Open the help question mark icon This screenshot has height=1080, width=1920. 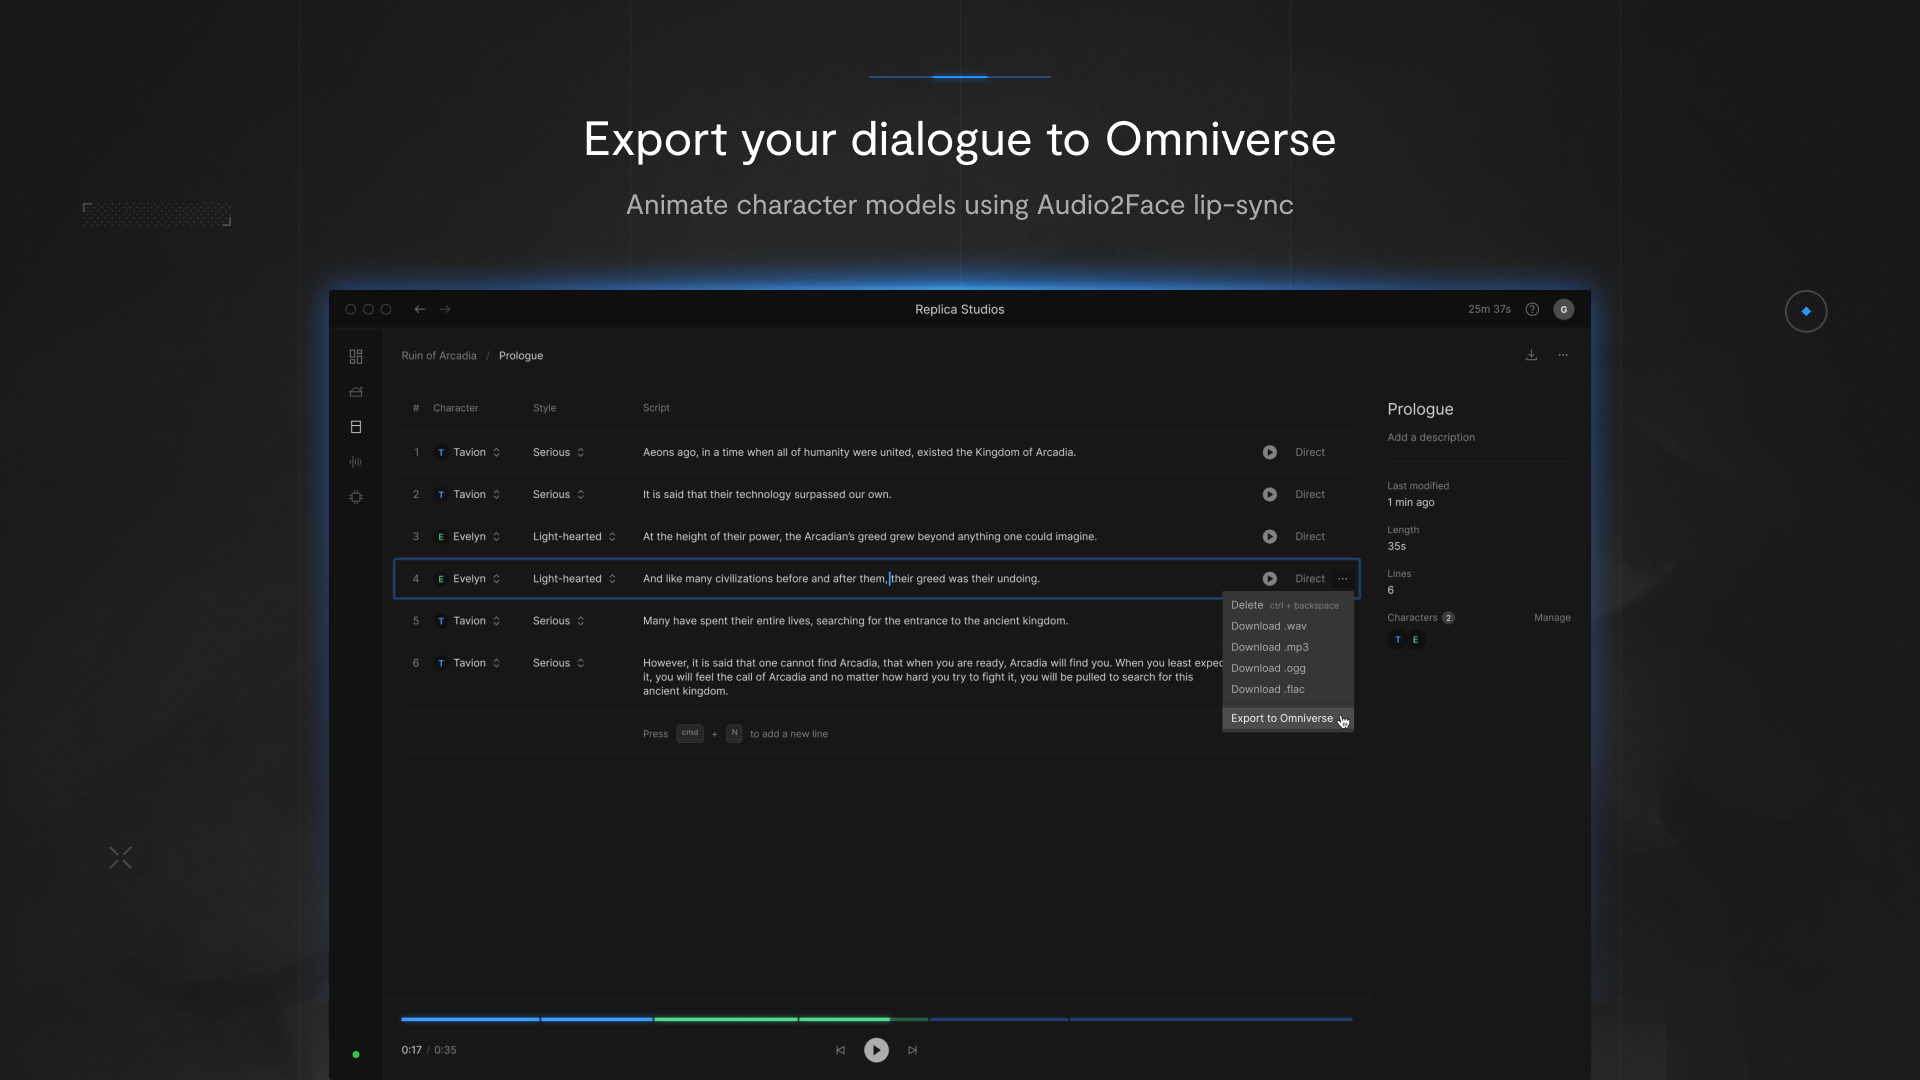click(1532, 310)
